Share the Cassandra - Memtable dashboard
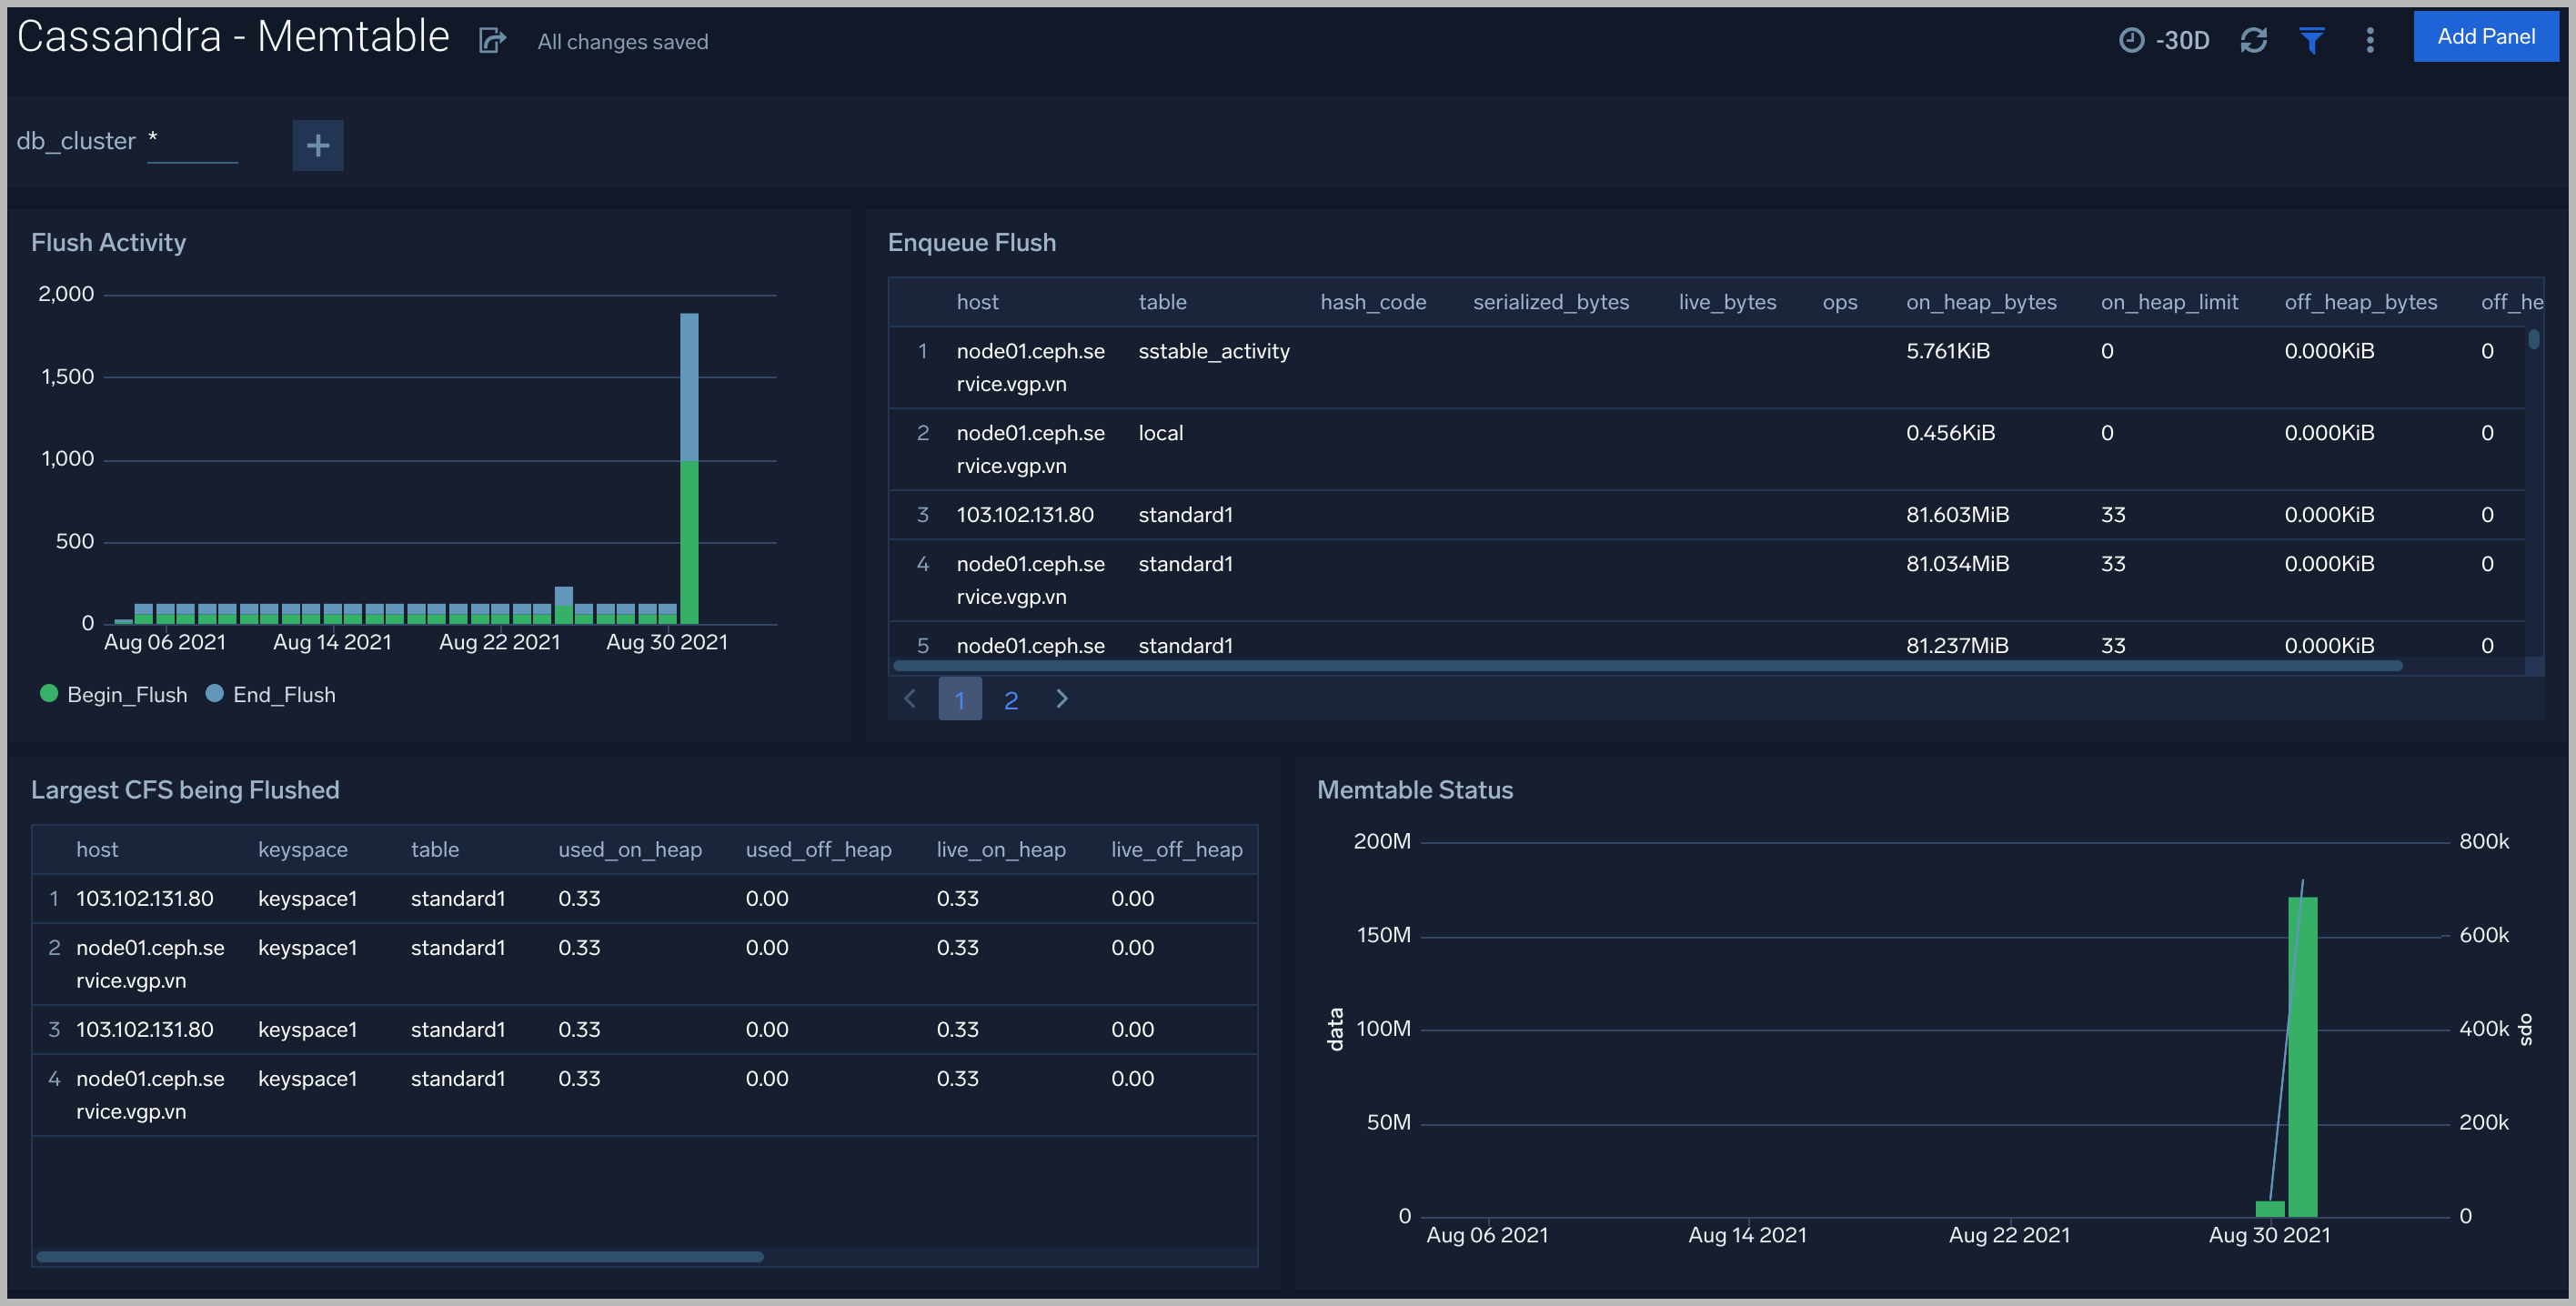 (x=491, y=40)
